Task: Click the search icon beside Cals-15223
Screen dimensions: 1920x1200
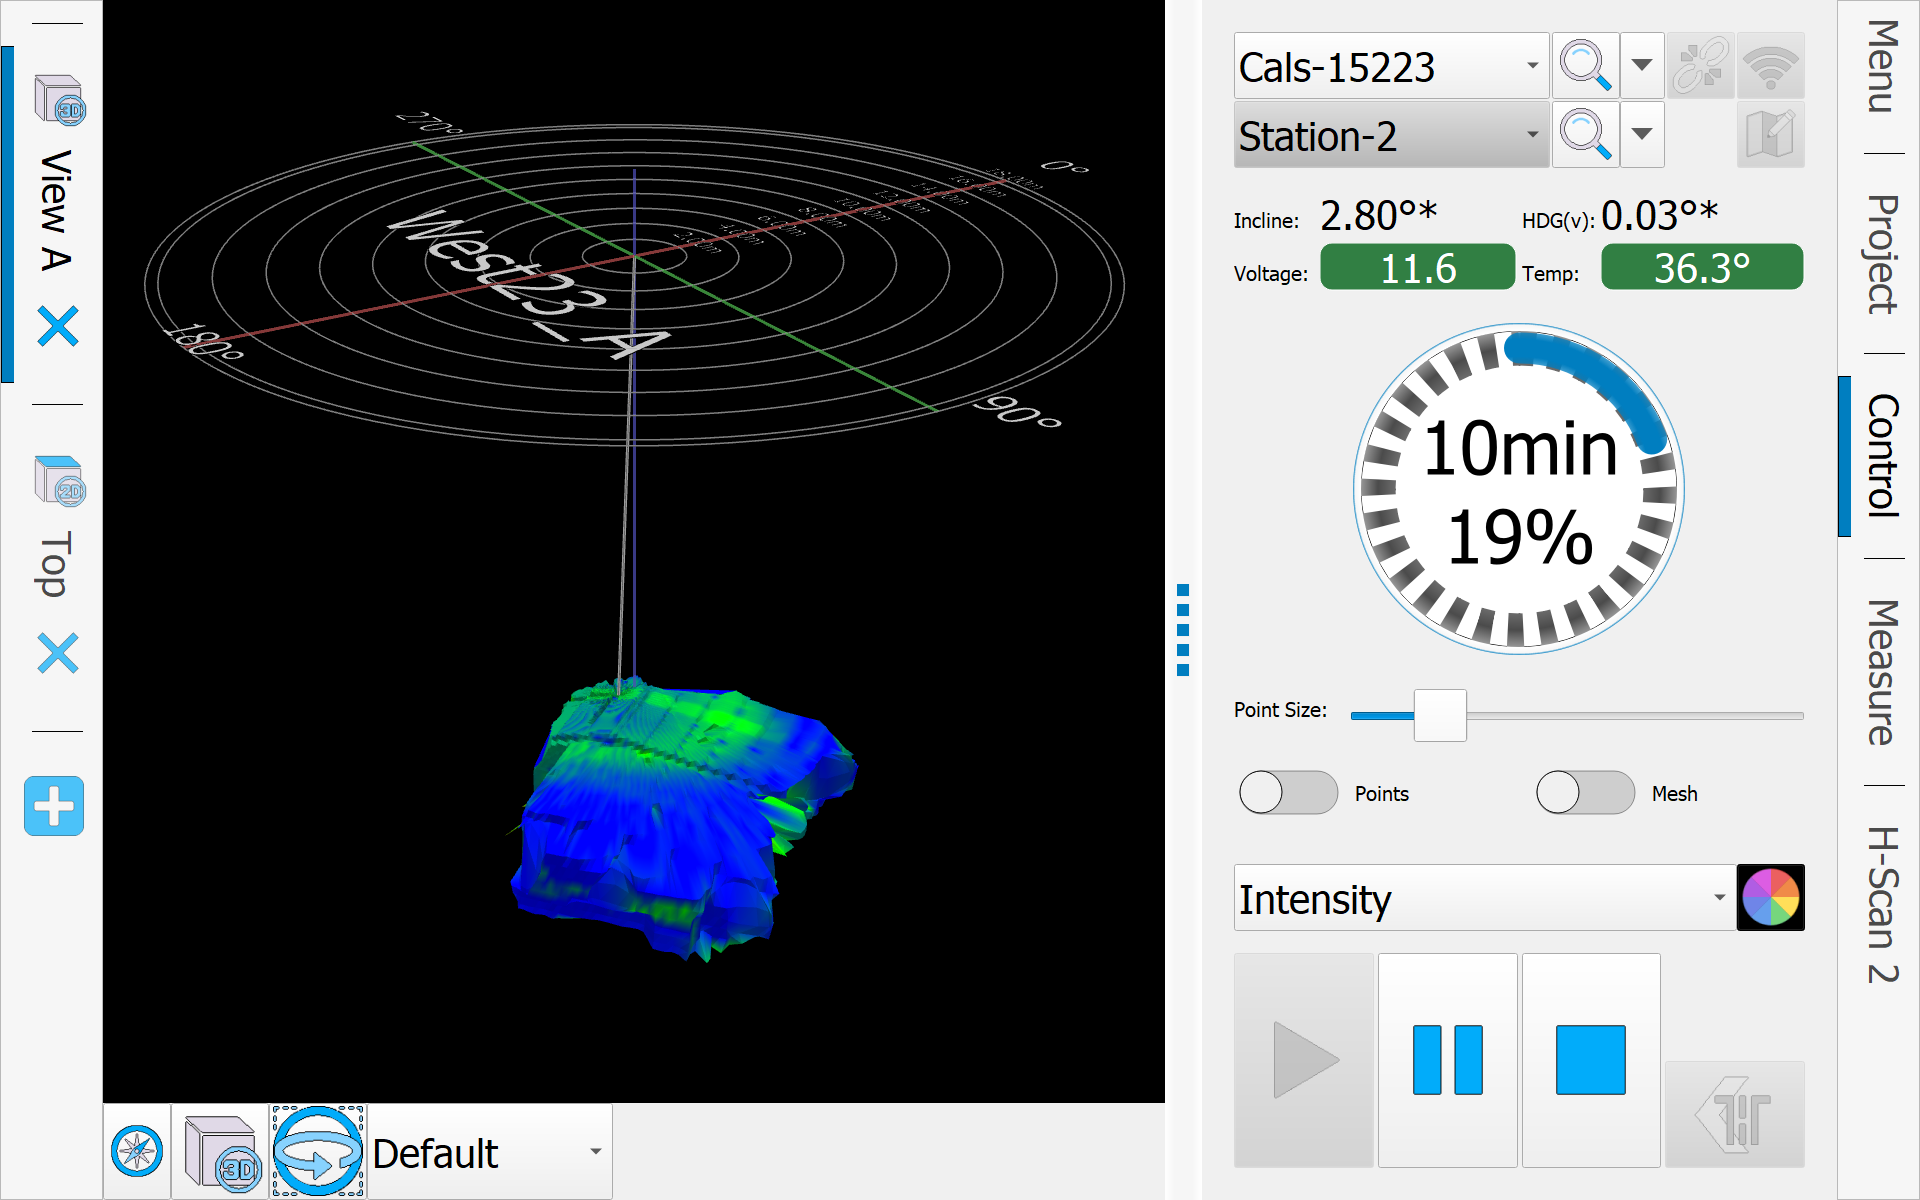Action: coord(1585,66)
